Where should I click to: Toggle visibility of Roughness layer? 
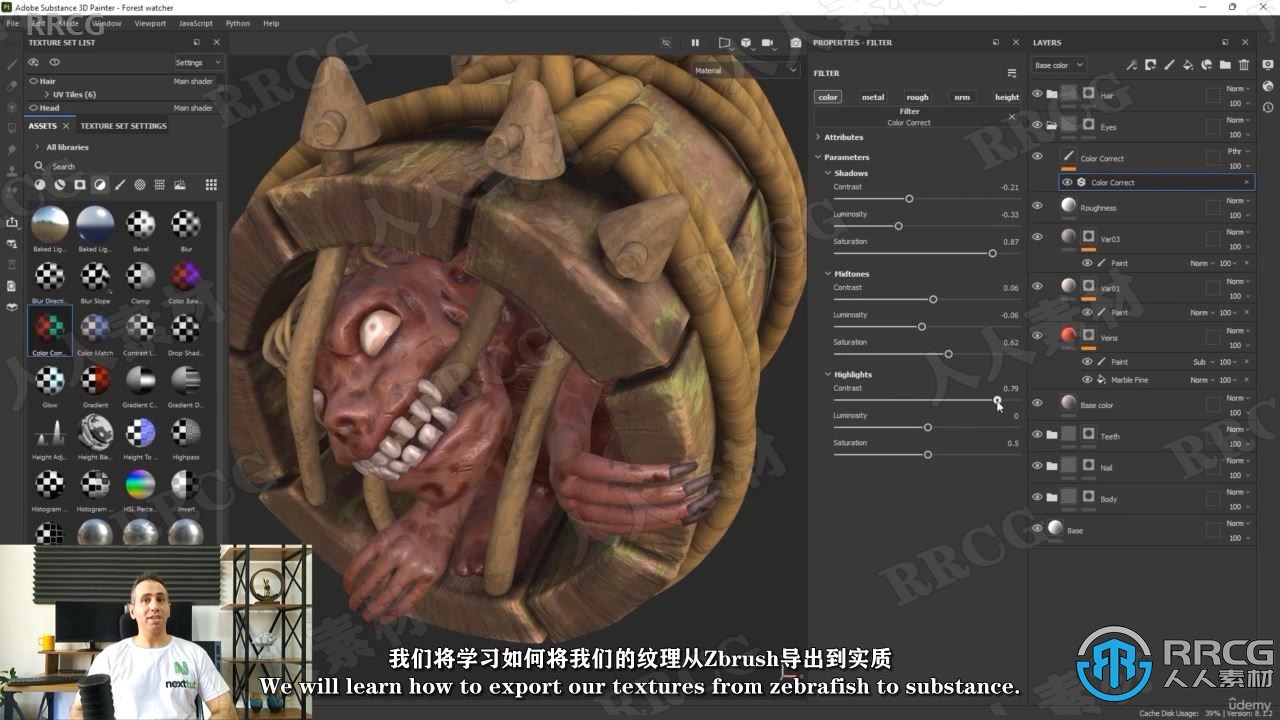pyautogui.click(x=1037, y=206)
